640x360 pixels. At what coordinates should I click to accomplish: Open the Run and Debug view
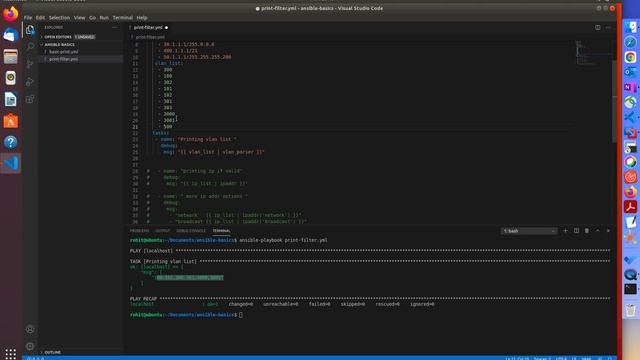pos(30,82)
